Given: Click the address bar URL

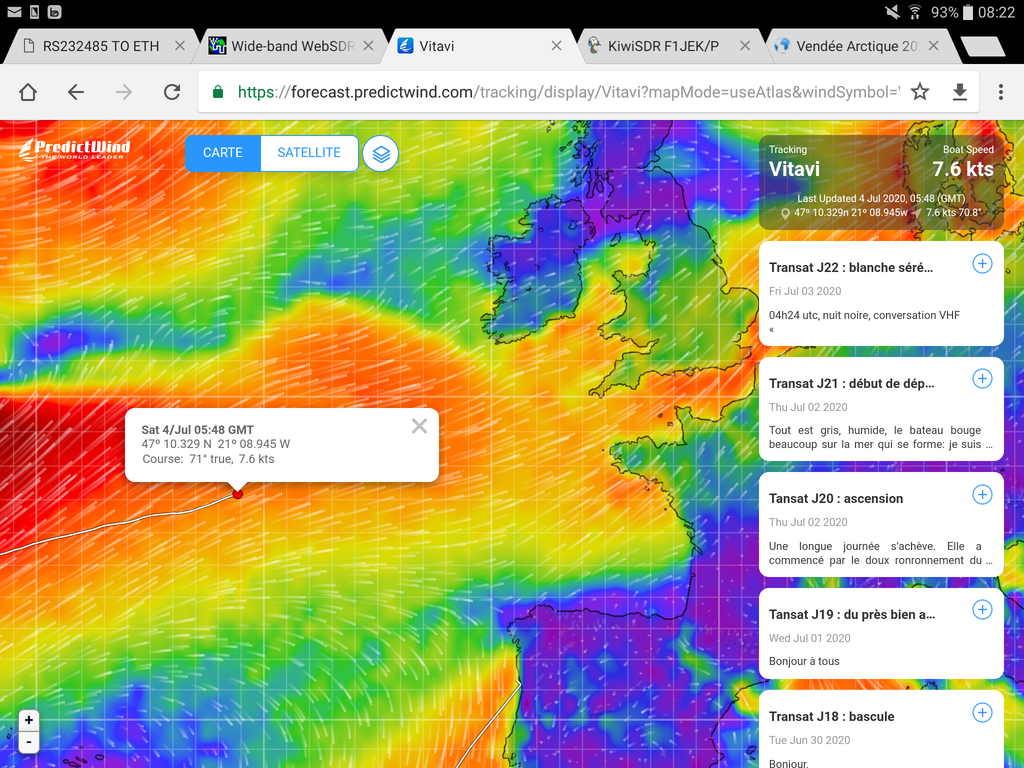Looking at the screenshot, I should 569,92.
